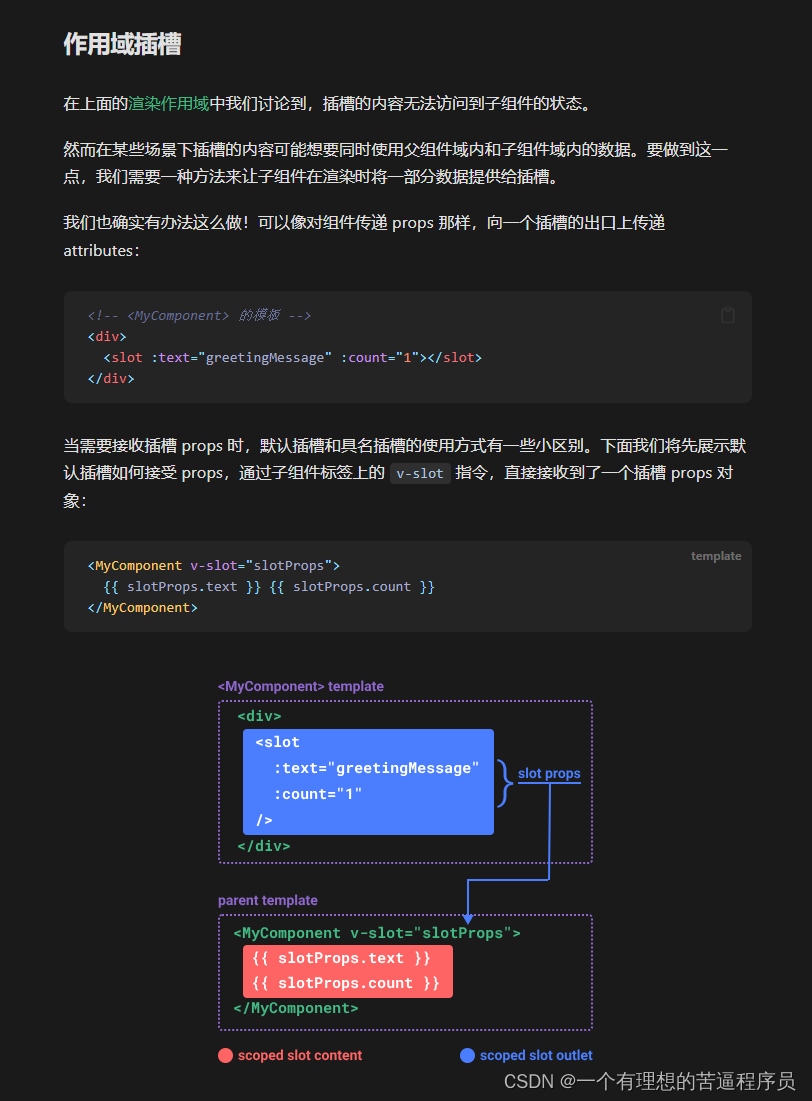Click the closing </MyComponent> line in the code block
This screenshot has width=812, height=1101.
[143, 607]
